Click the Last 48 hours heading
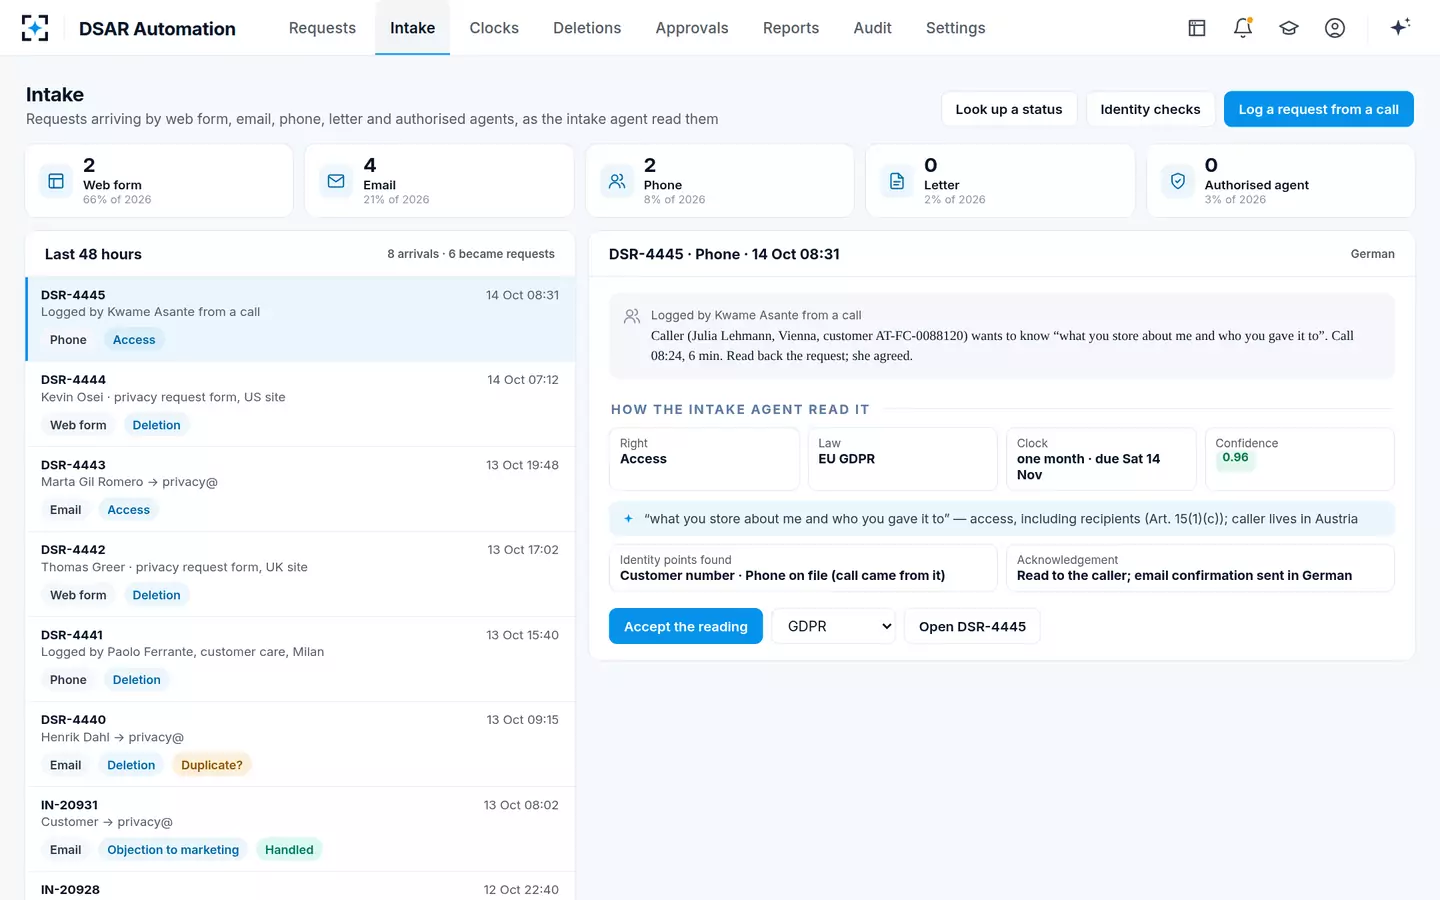The image size is (1440, 900). pos(93,254)
